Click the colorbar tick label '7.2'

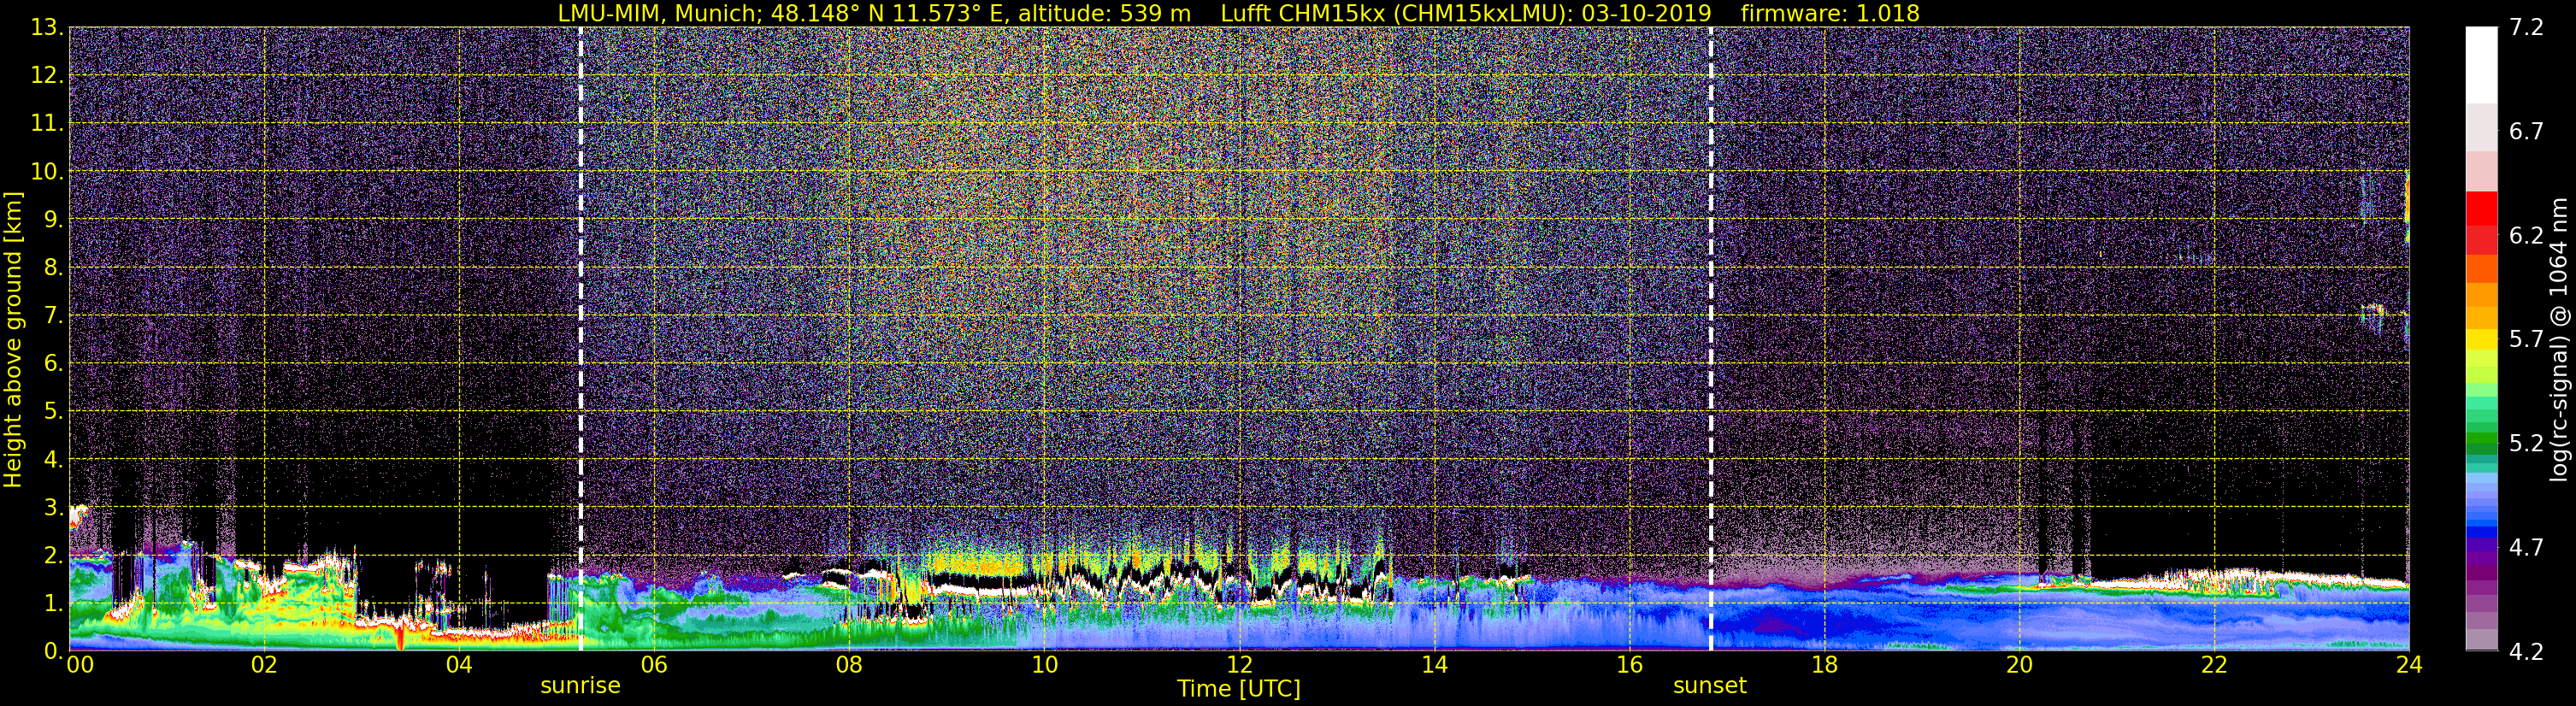coord(2526,28)
